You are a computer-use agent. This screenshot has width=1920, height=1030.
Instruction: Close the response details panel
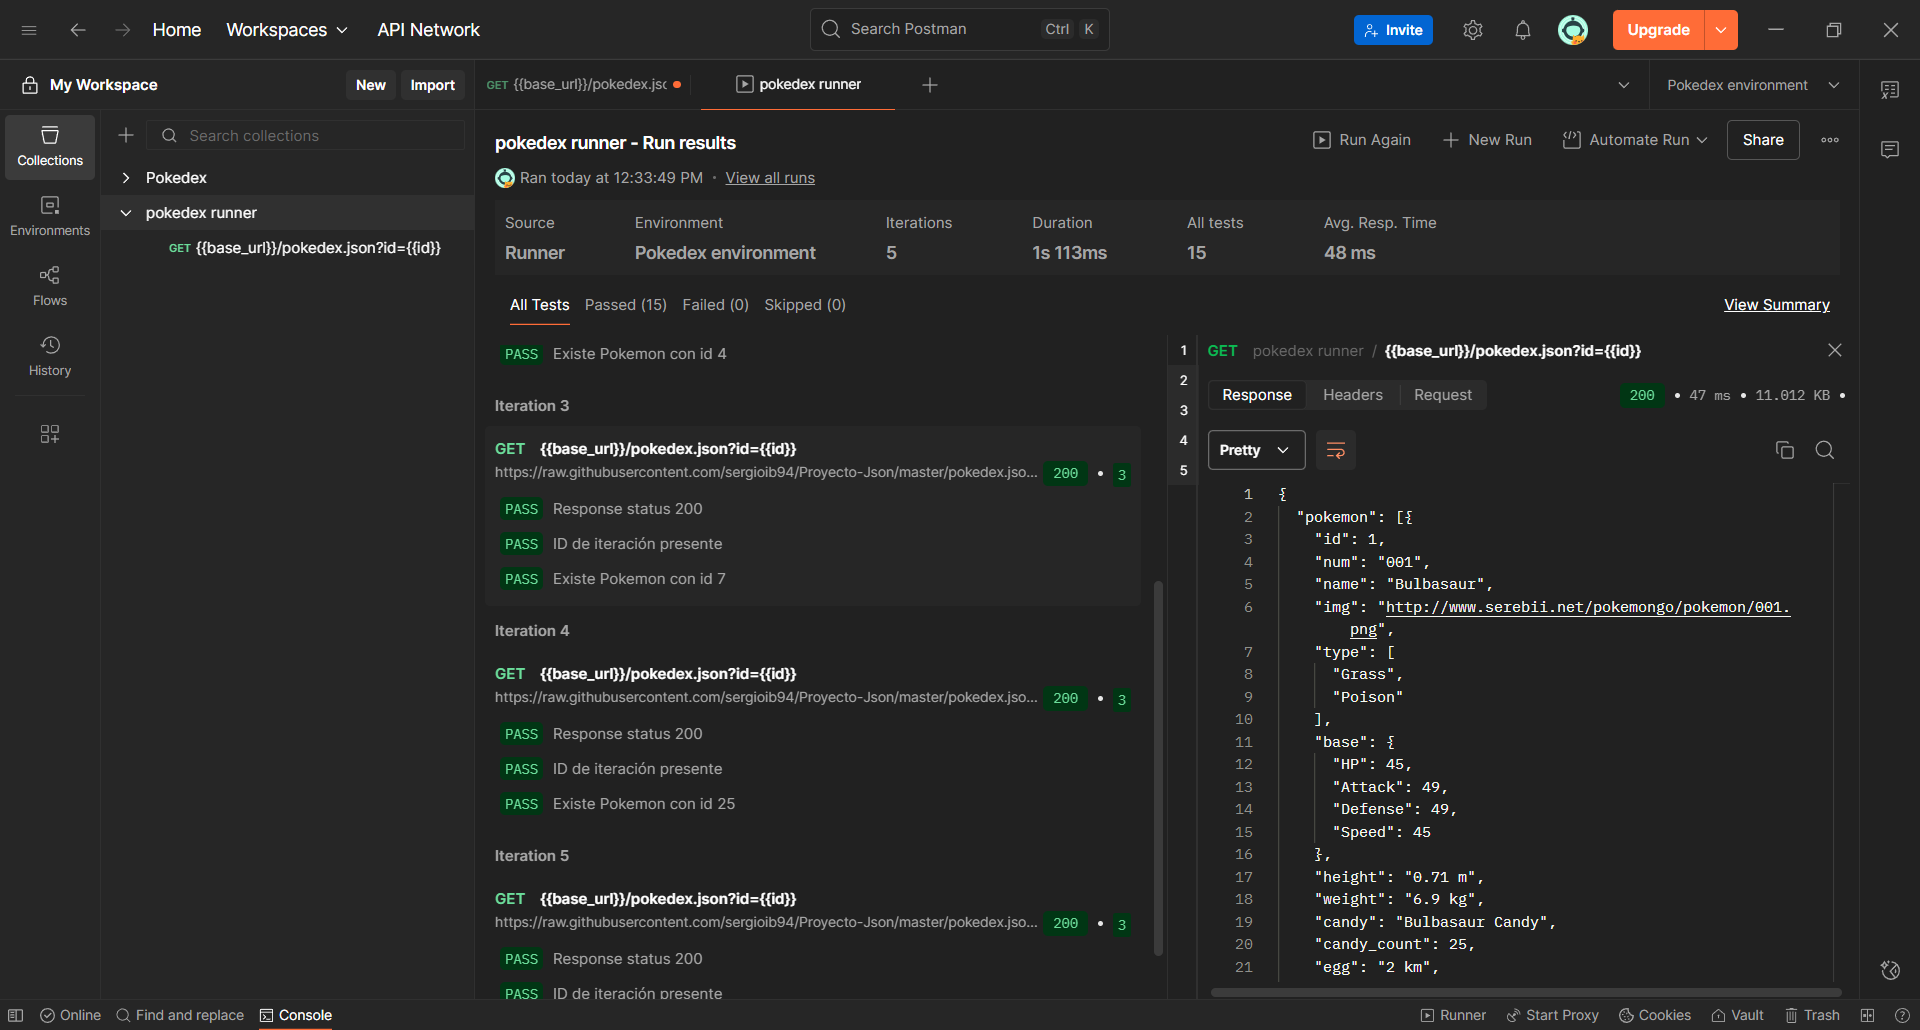point(1834,350)
